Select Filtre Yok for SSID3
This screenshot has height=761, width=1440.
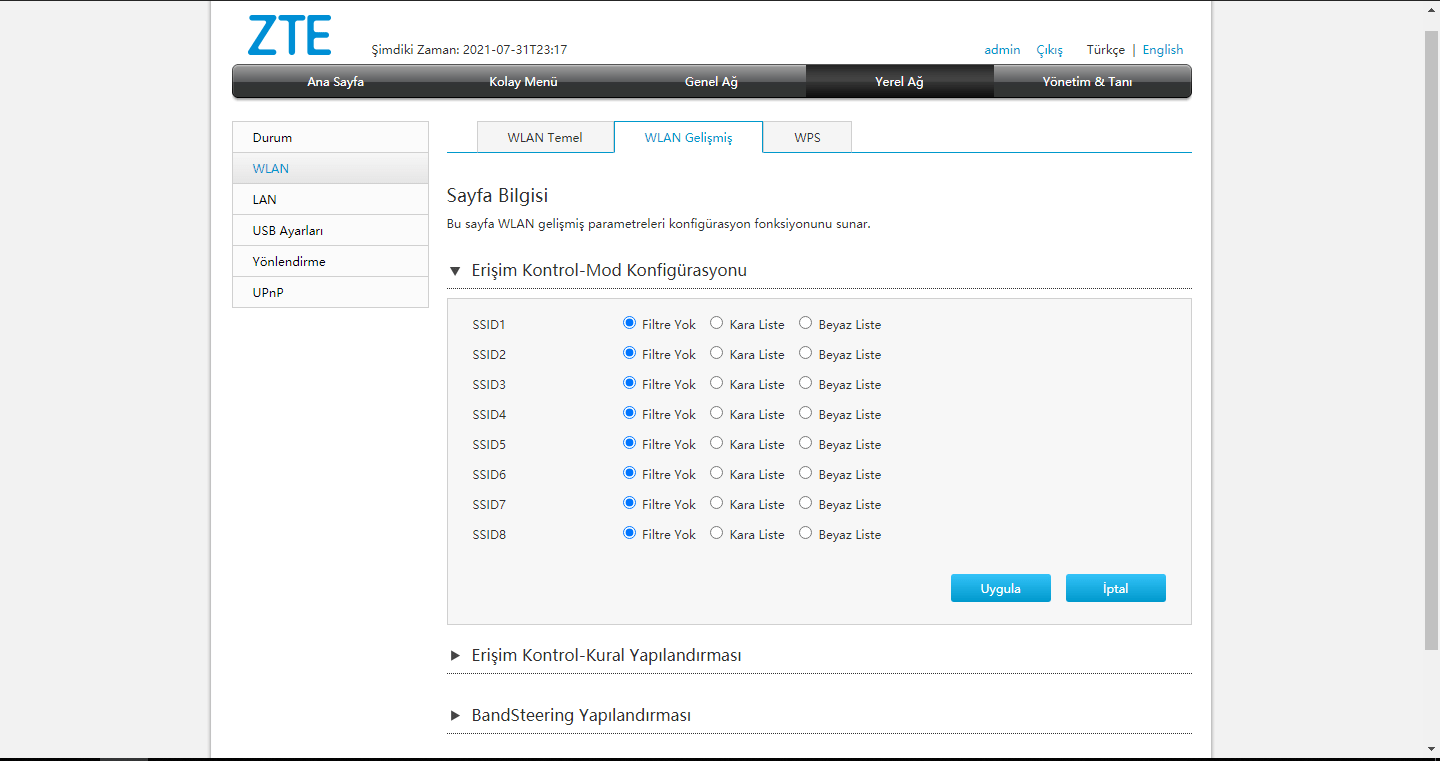point(629,383)
